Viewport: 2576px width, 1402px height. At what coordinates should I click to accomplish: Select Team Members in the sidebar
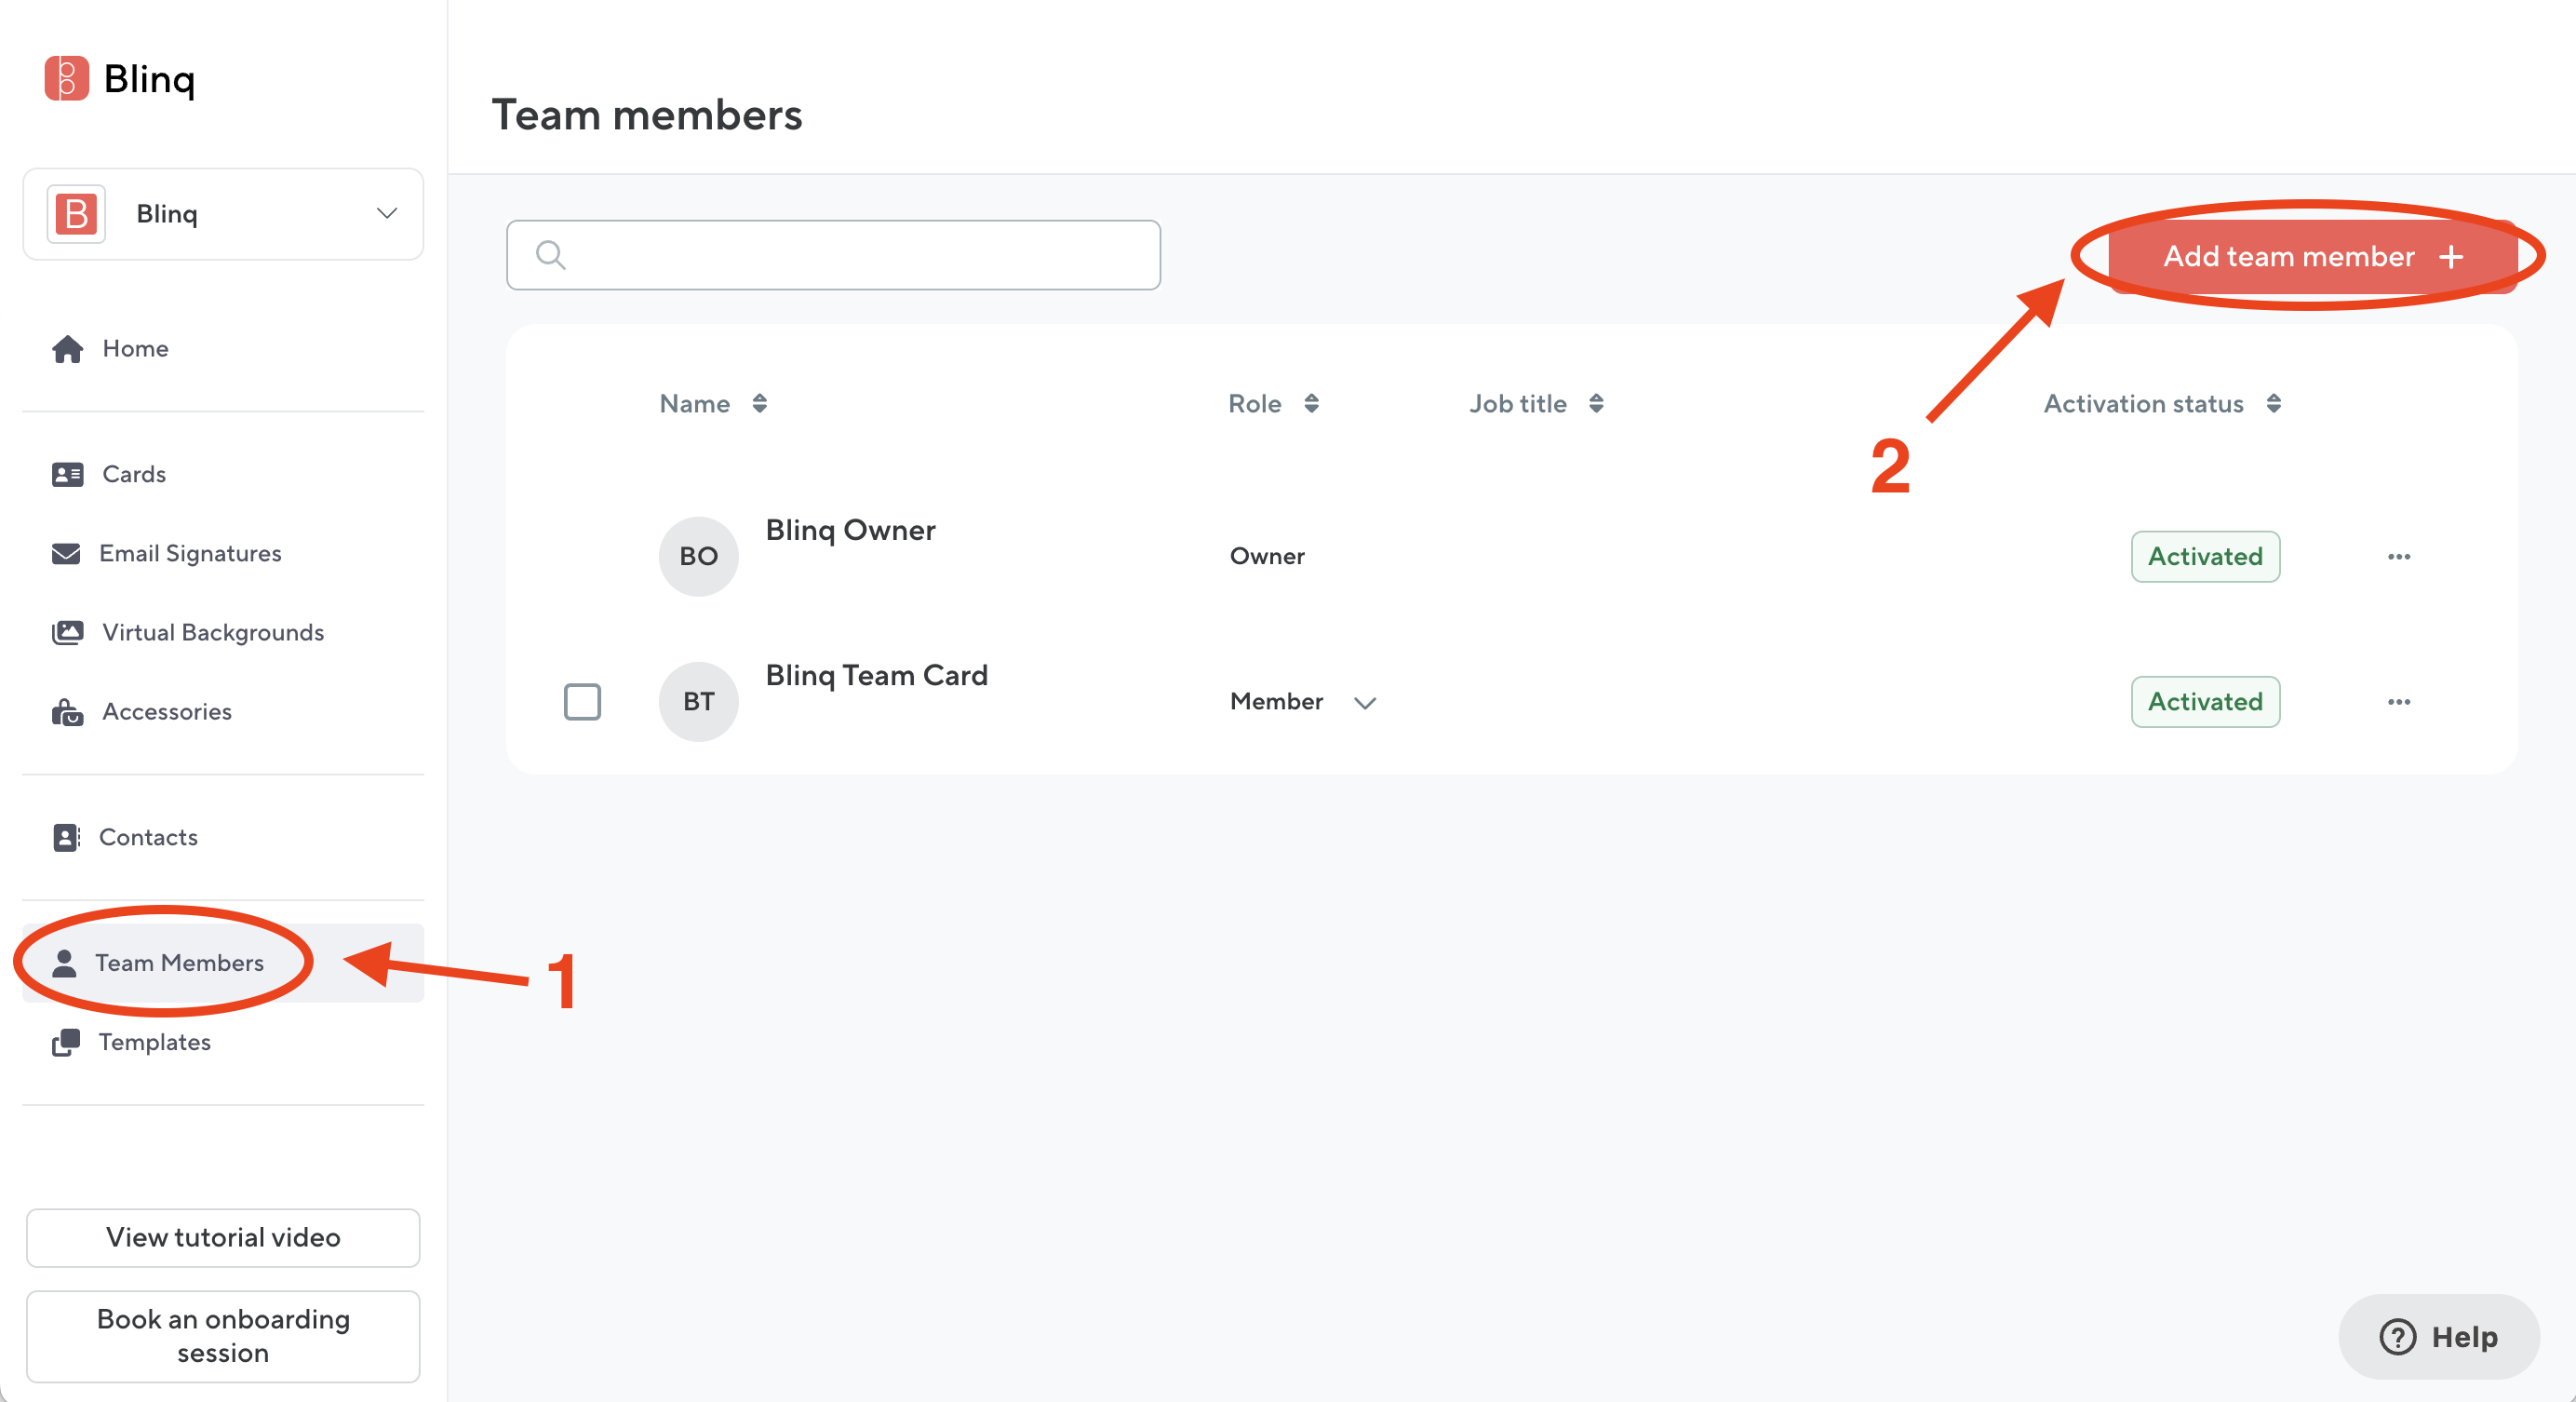tap(223, 963)
